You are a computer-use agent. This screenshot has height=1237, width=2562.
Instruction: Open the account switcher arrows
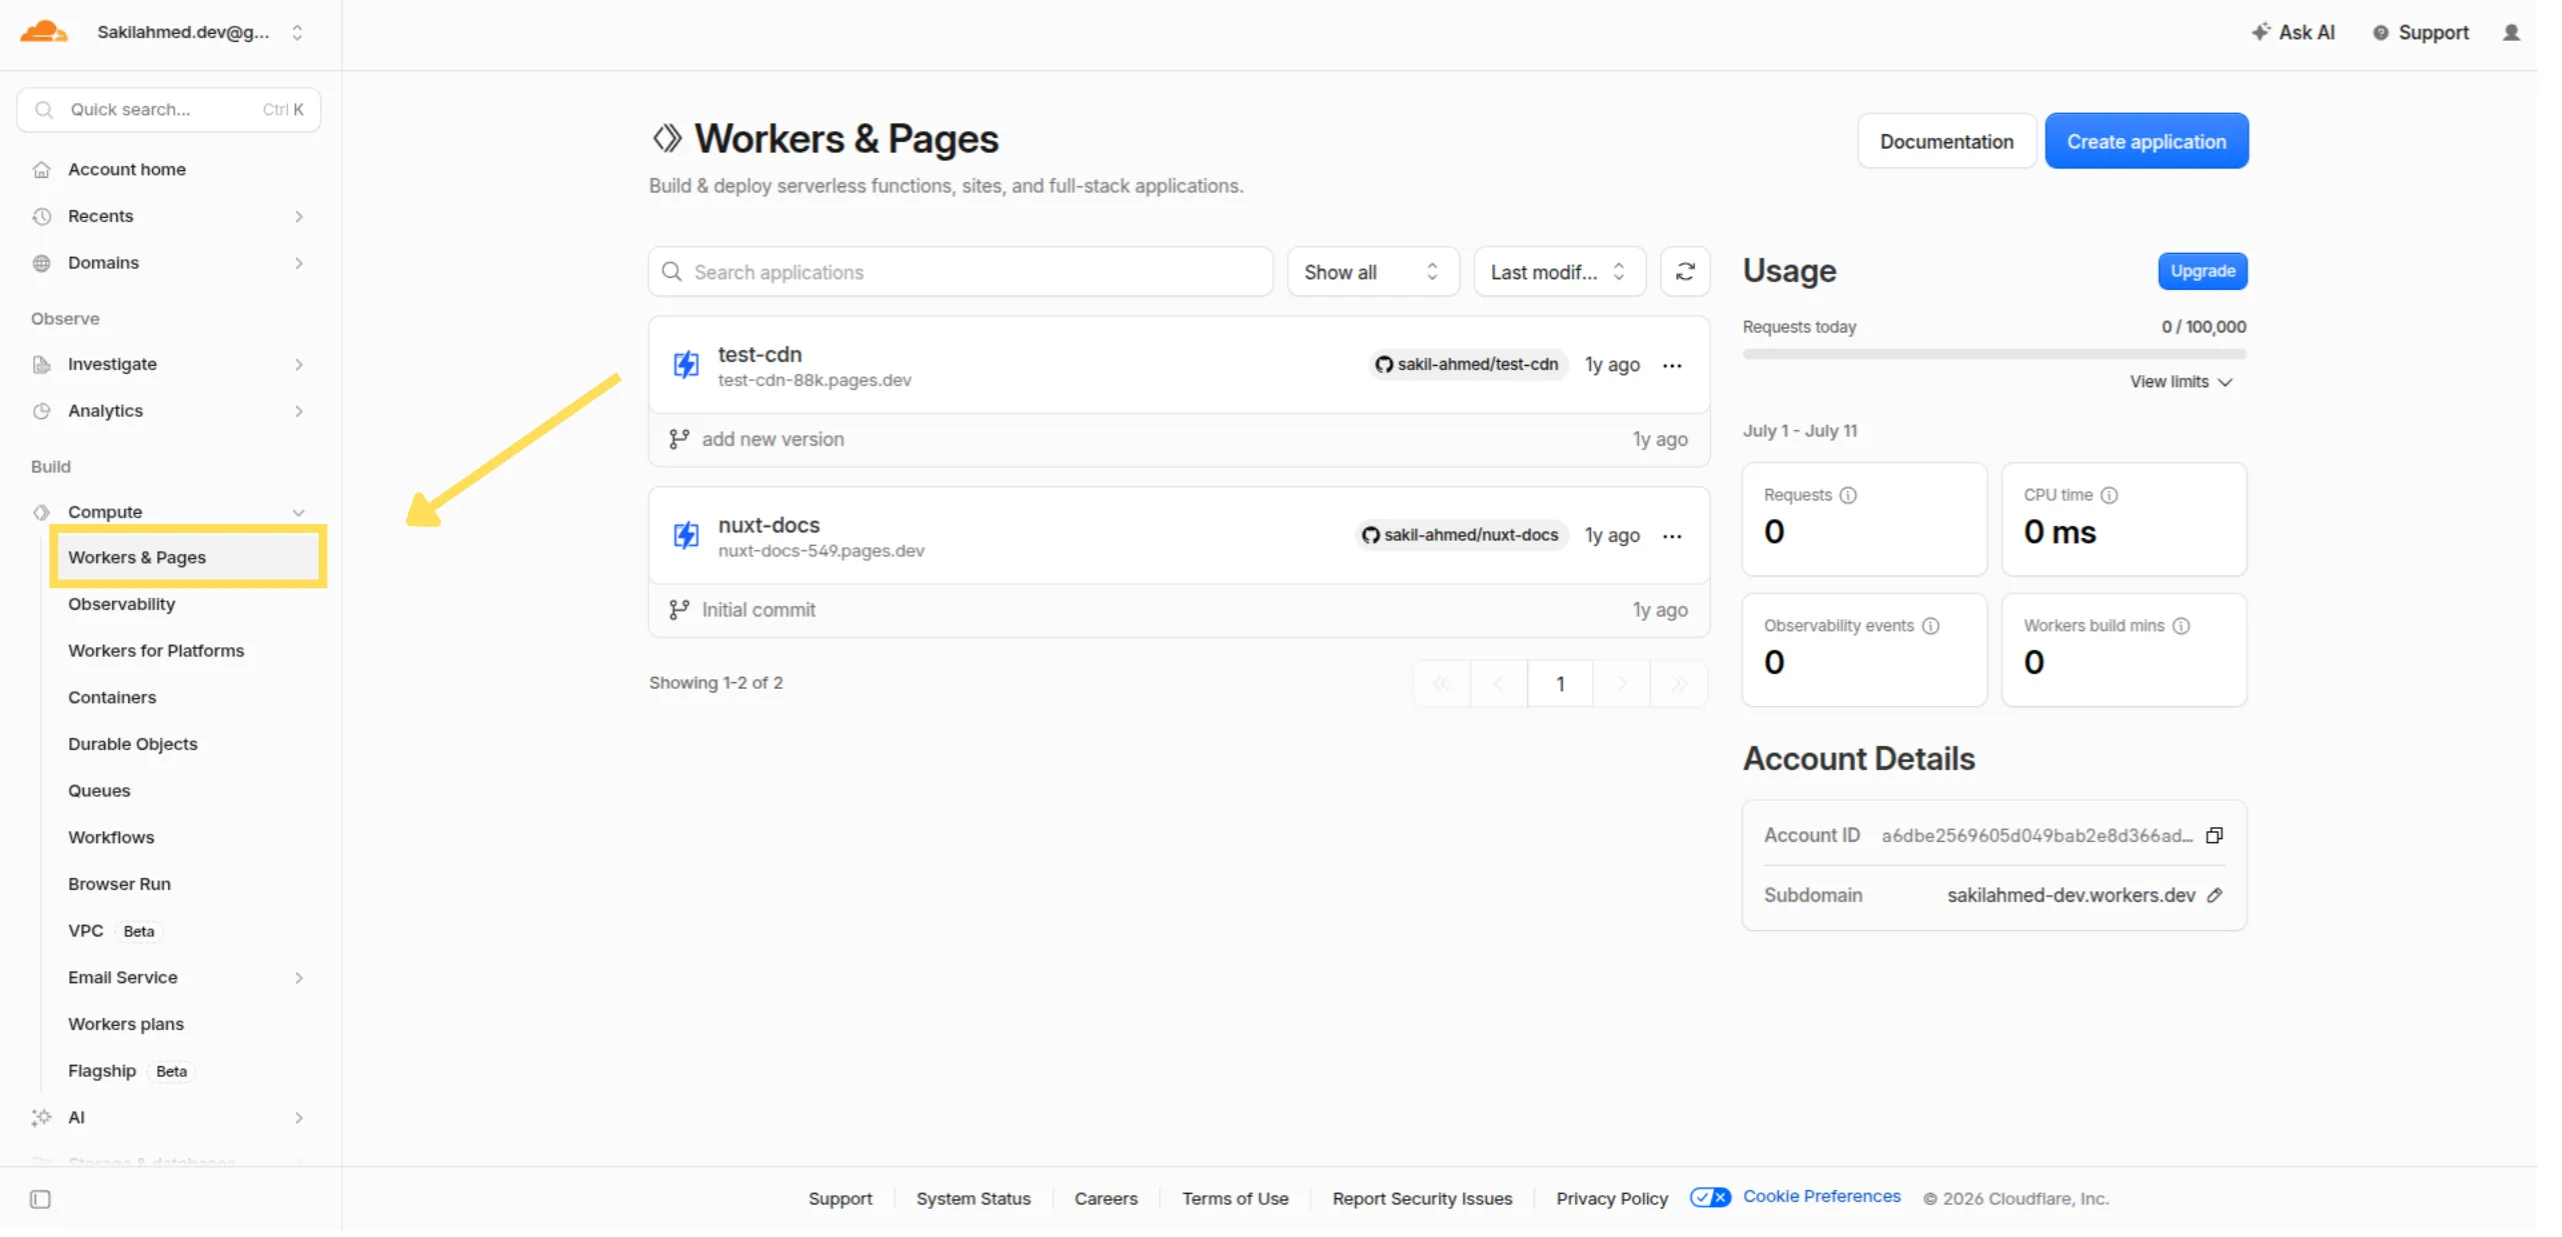pyautogui.click(x=297, y=33)
